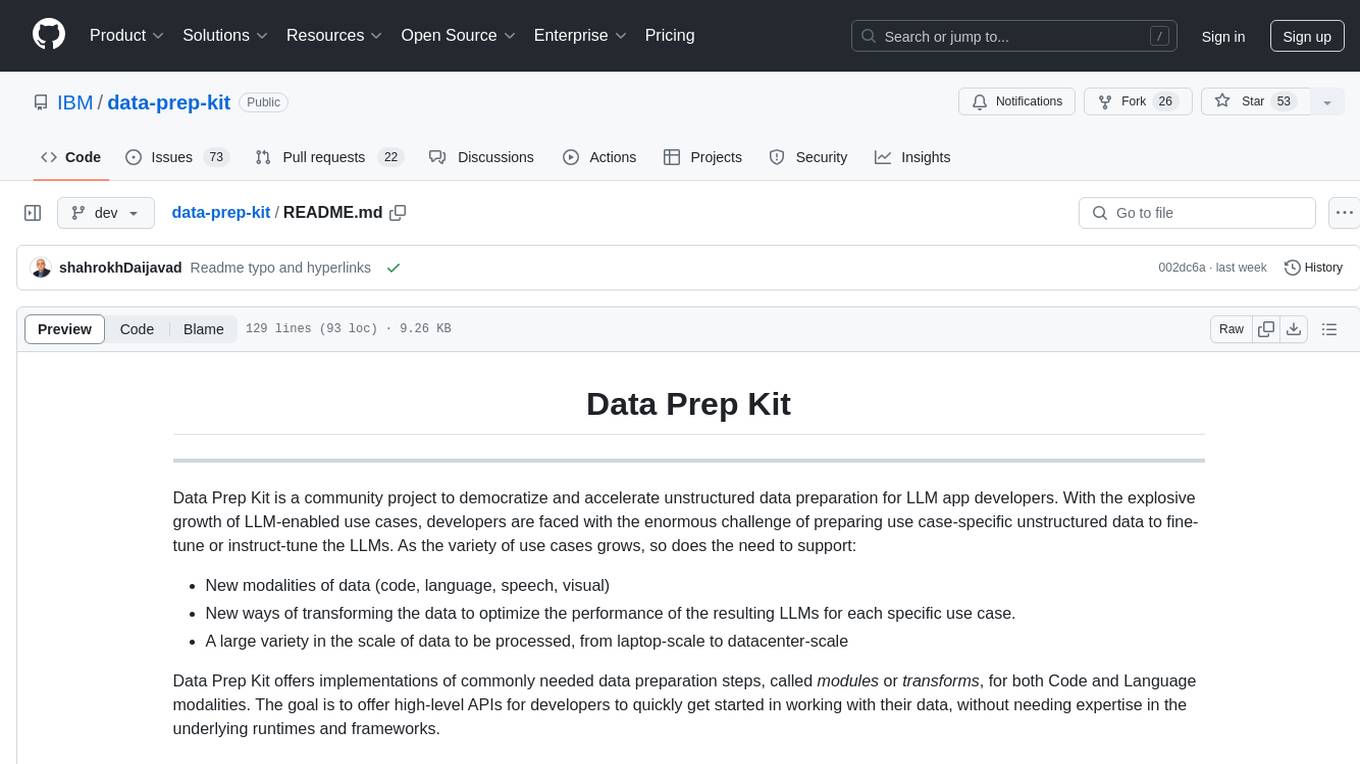Open the GitHub home logo
This screenshot has width=1360, height=764.
(49, 35)
